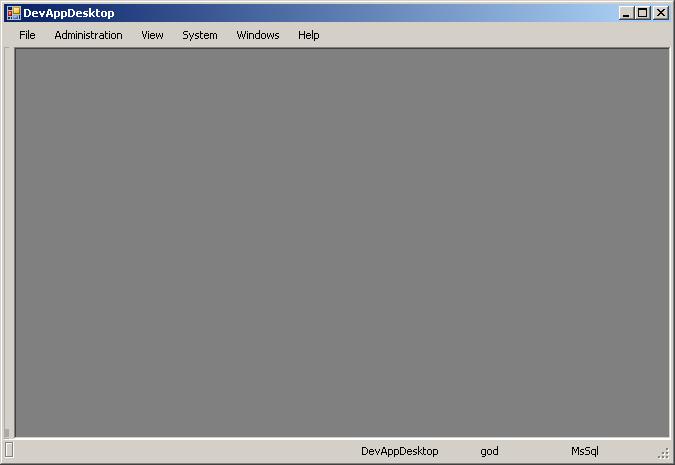Minimize the DevAppDesktop window
The width and height of the screenshot is (675, 465).
[626, 13]
